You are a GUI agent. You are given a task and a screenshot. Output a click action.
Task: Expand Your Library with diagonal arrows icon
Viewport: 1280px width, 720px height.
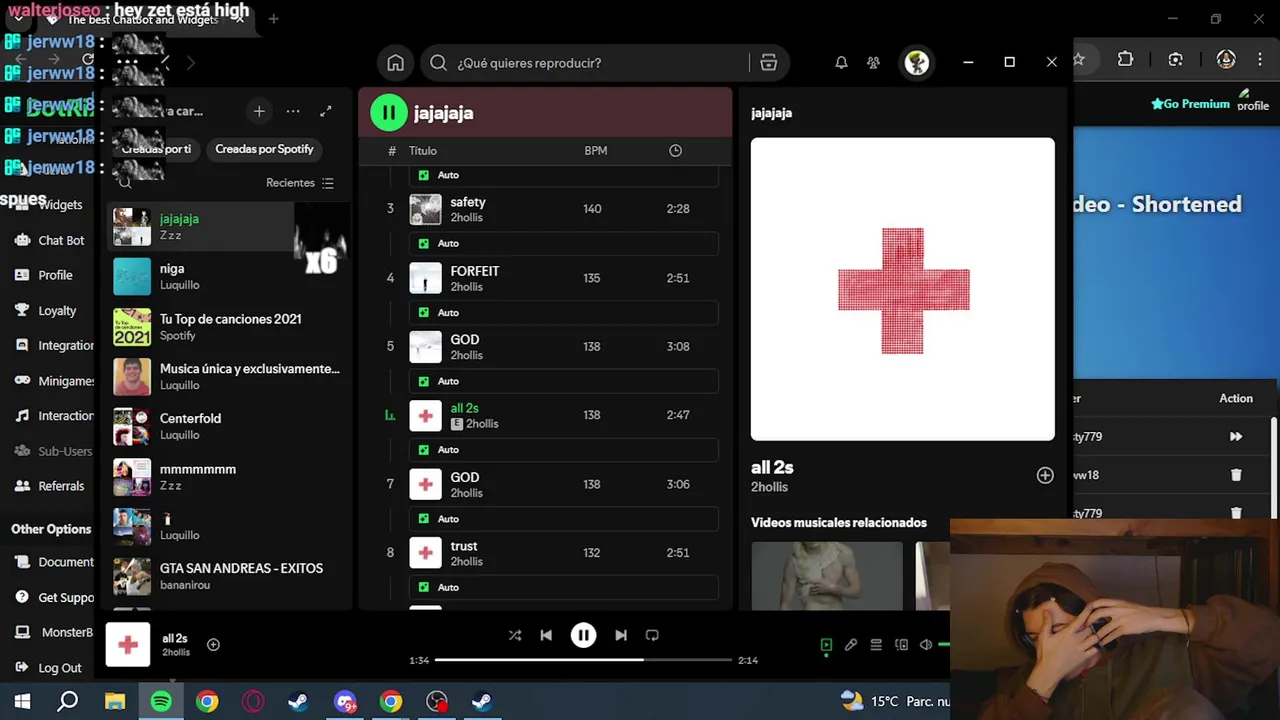coord(326,111)
